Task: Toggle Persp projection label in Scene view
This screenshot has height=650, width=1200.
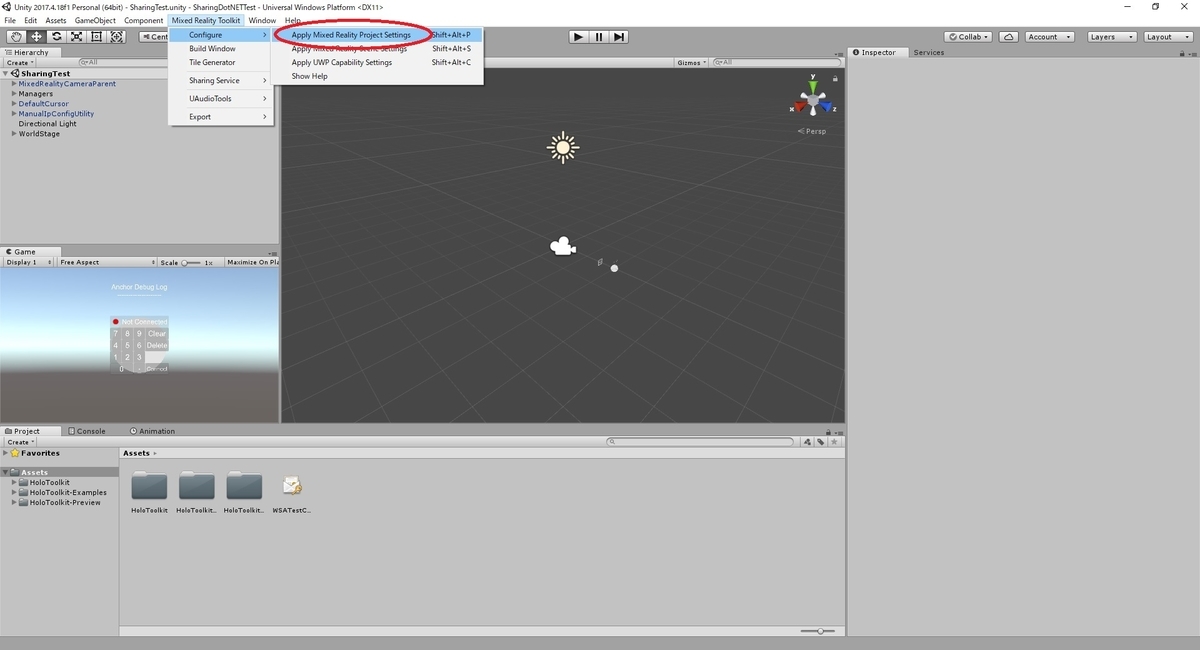Action: 813,131
